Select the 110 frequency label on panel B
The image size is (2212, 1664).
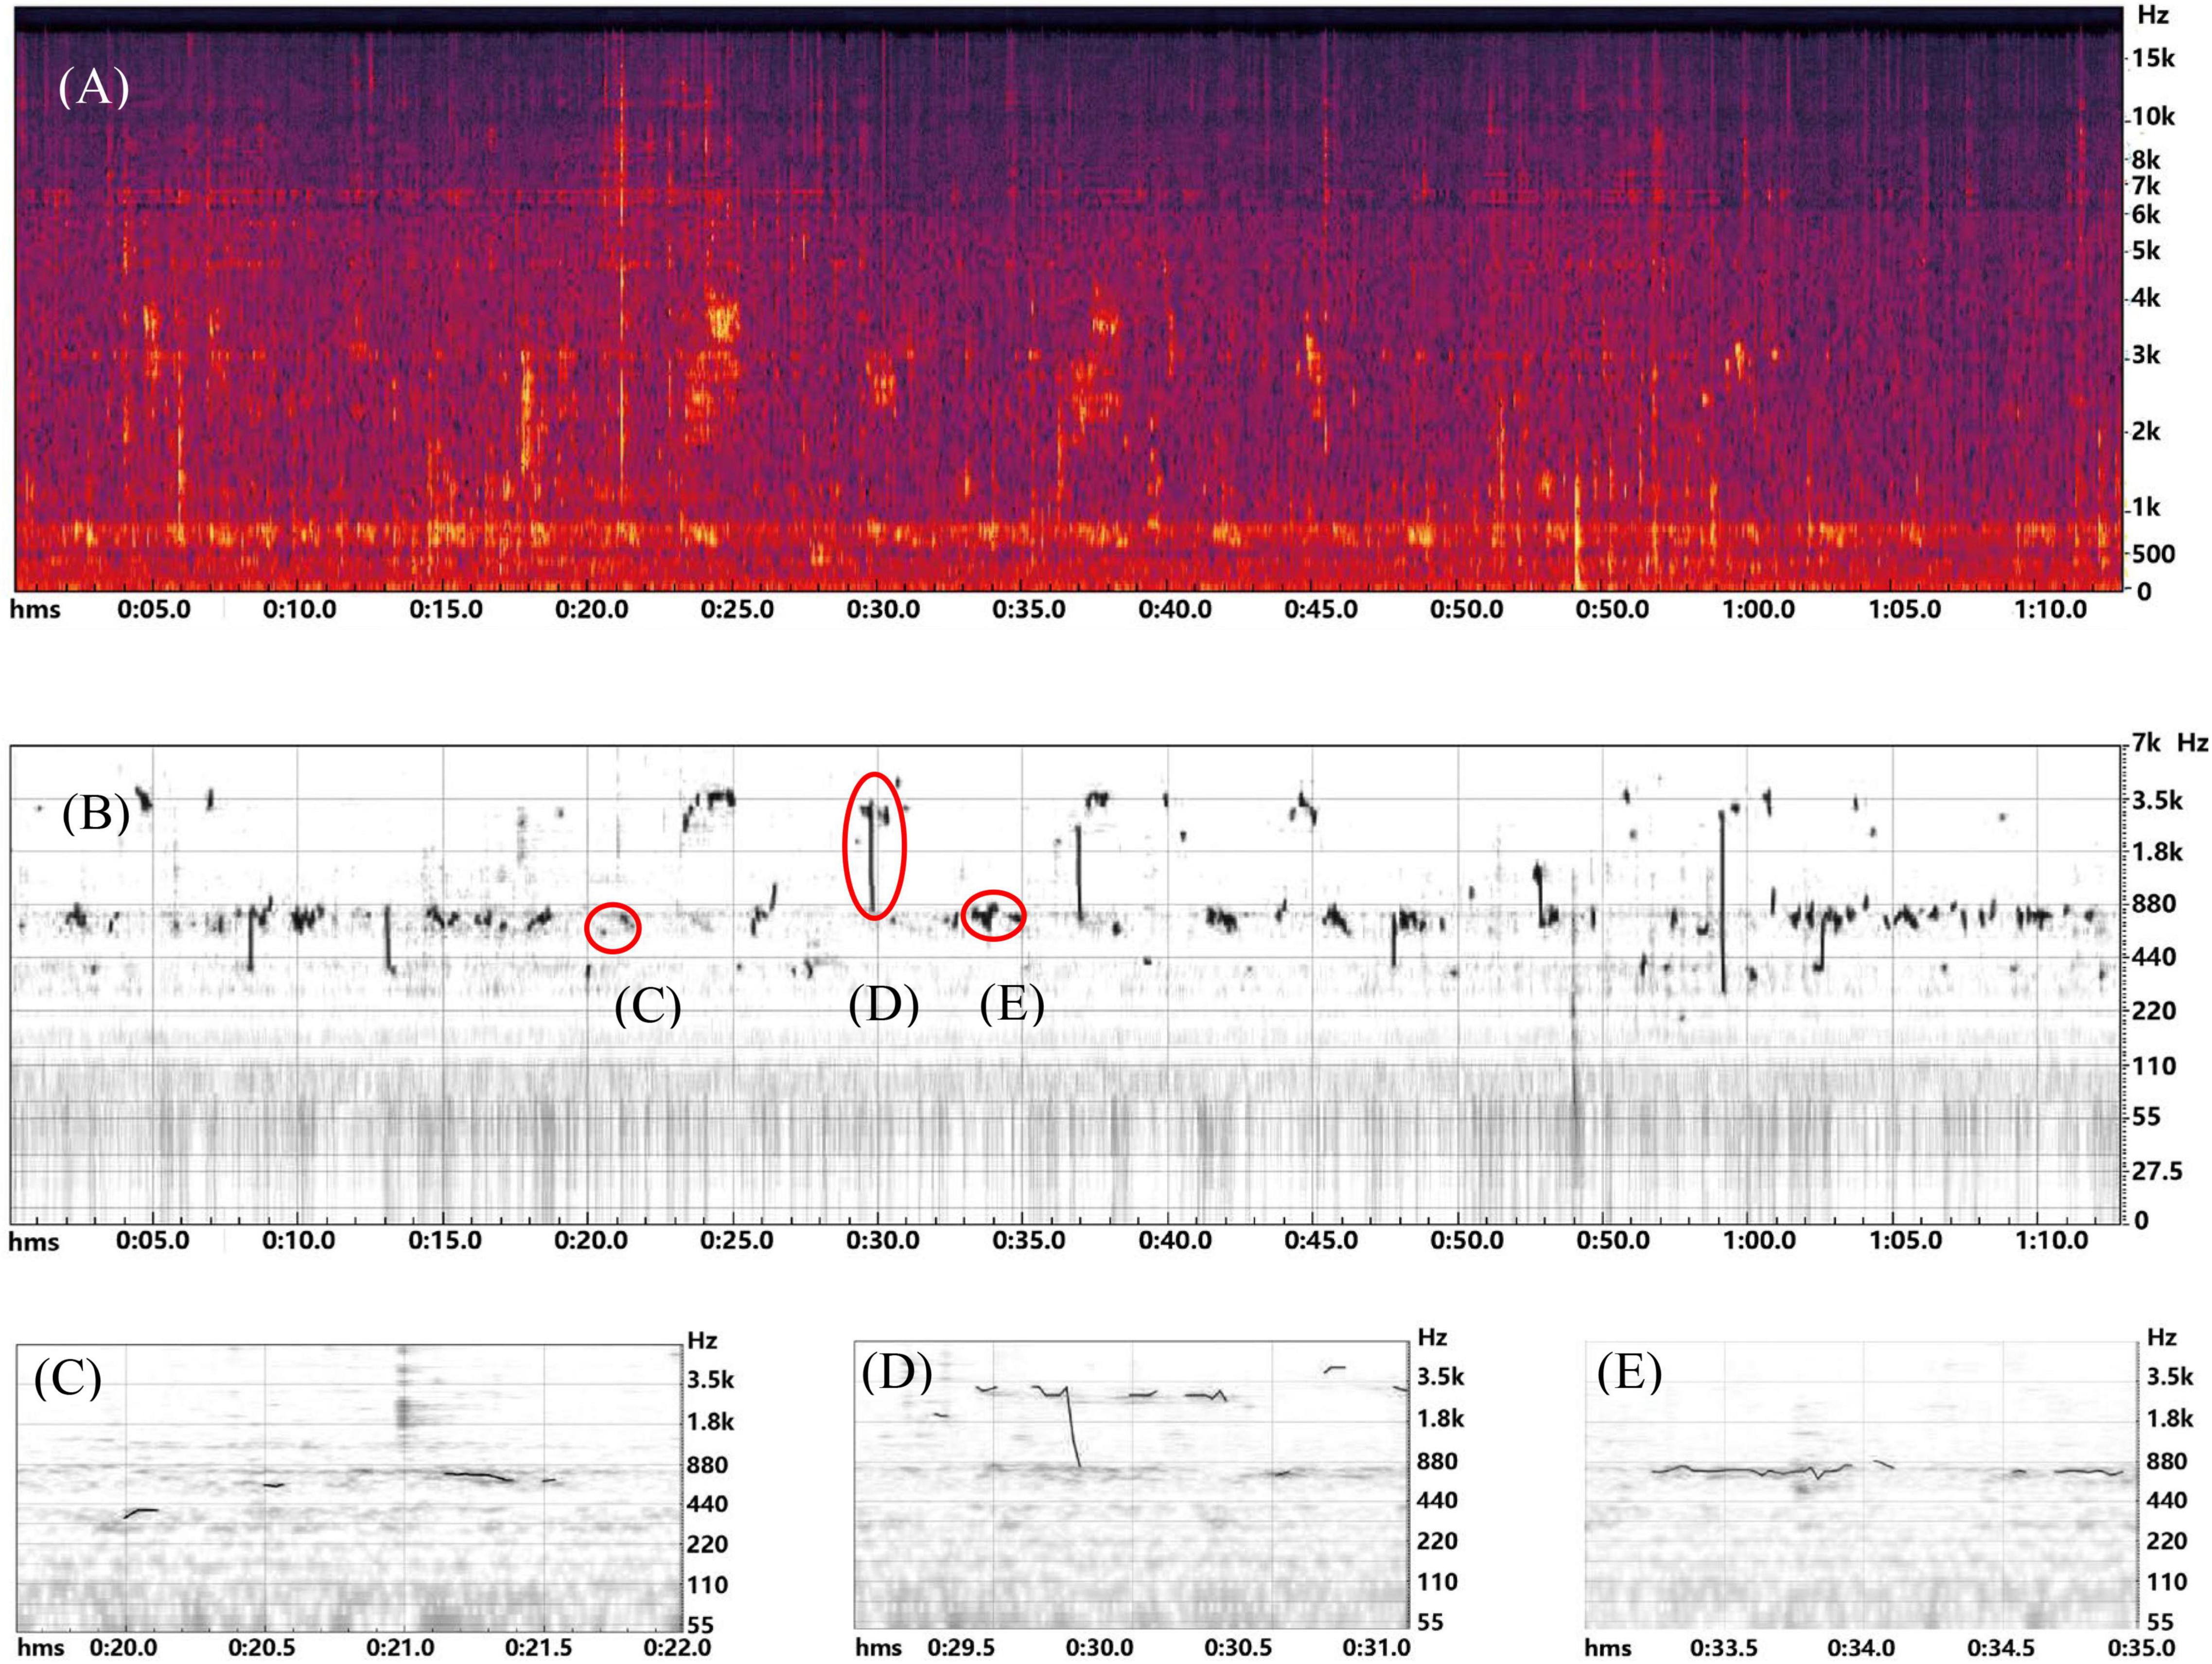click(2154, 1066)
